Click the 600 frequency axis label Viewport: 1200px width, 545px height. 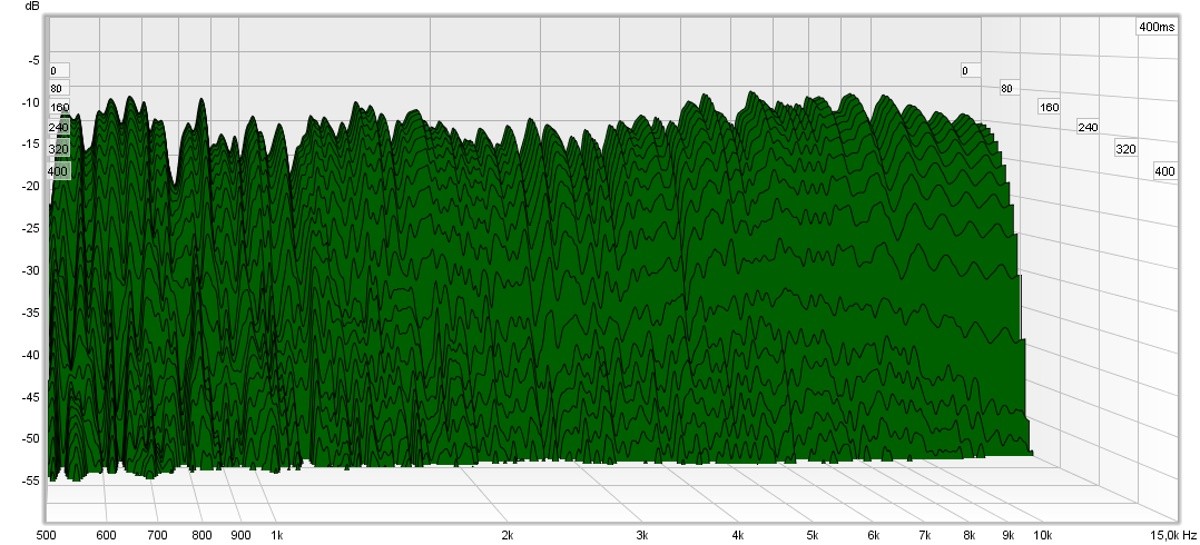tap(106, 535)
